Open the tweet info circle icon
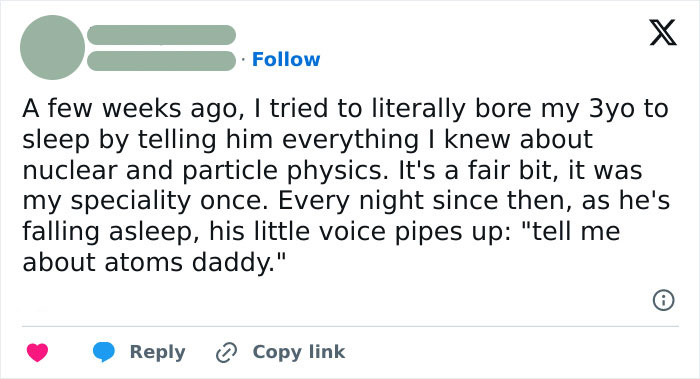The height and width of the screenshot is (379, 700). (663, 300)
